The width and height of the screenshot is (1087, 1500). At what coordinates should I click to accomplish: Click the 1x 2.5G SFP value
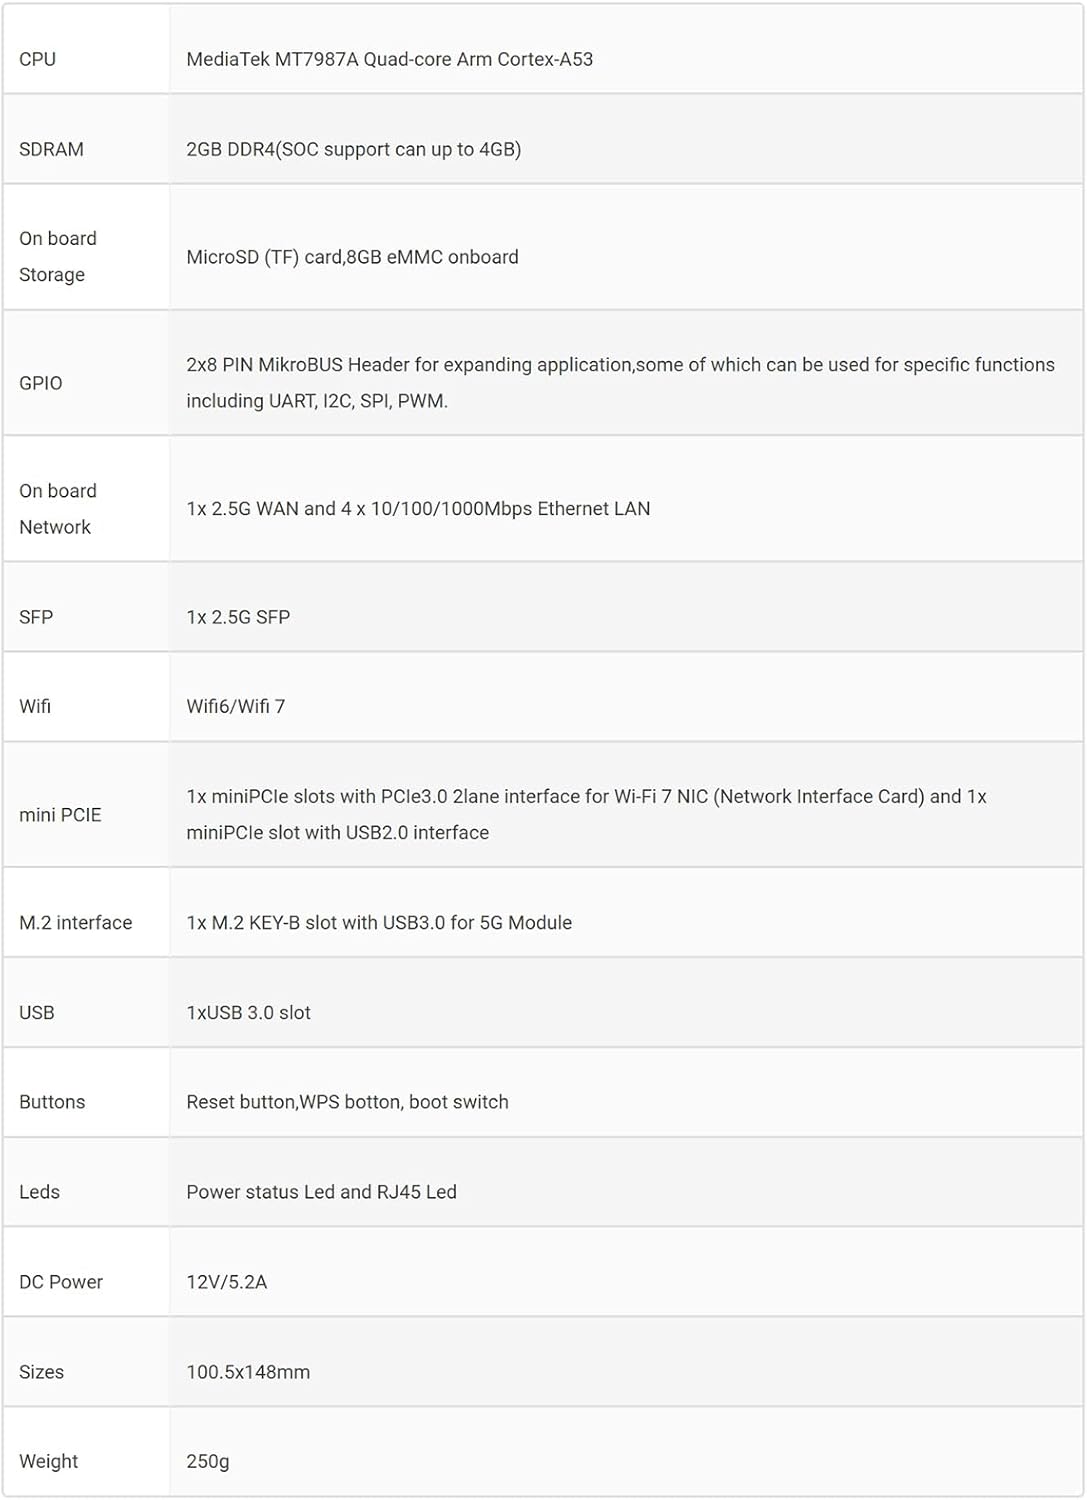click(x=238, y=617)
